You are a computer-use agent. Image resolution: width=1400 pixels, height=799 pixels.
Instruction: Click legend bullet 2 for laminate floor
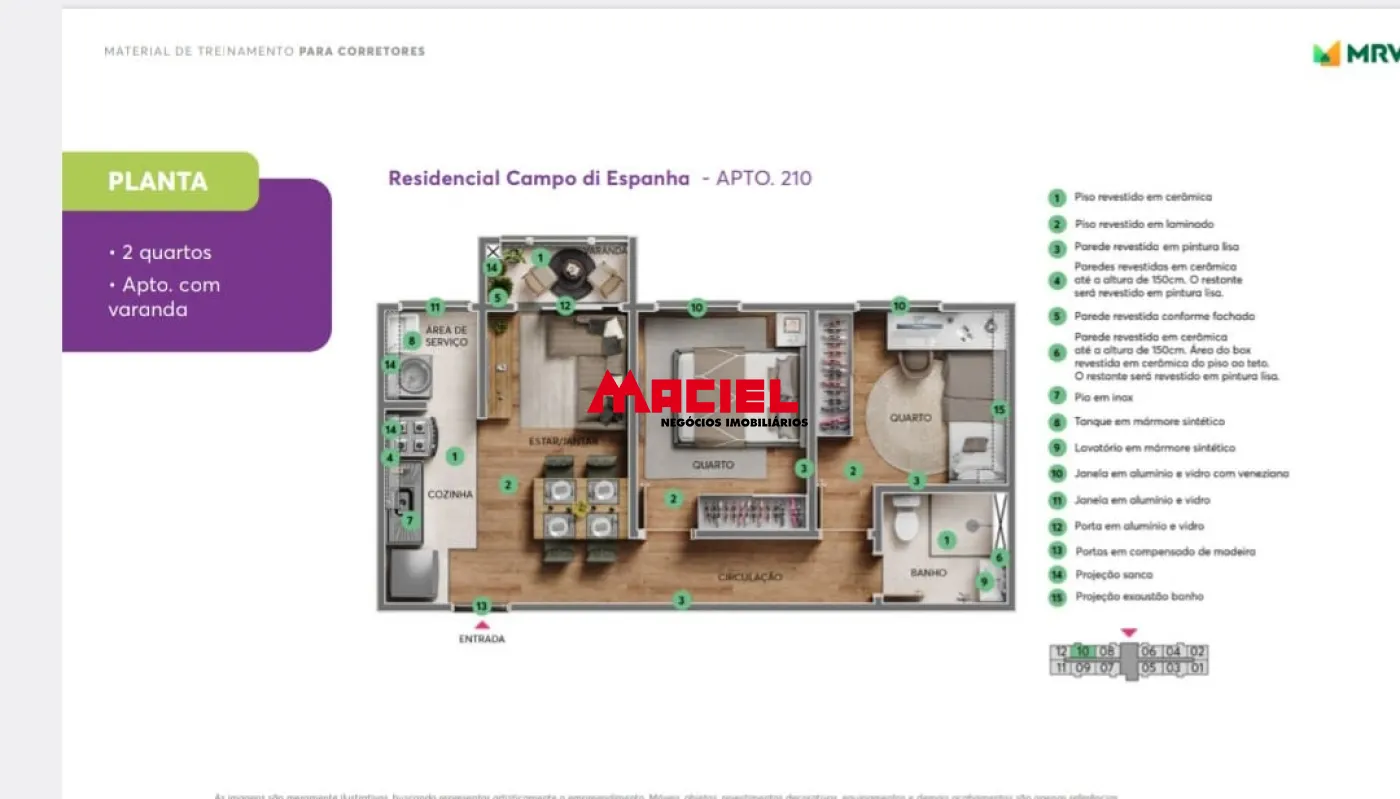coord(1056,225)
